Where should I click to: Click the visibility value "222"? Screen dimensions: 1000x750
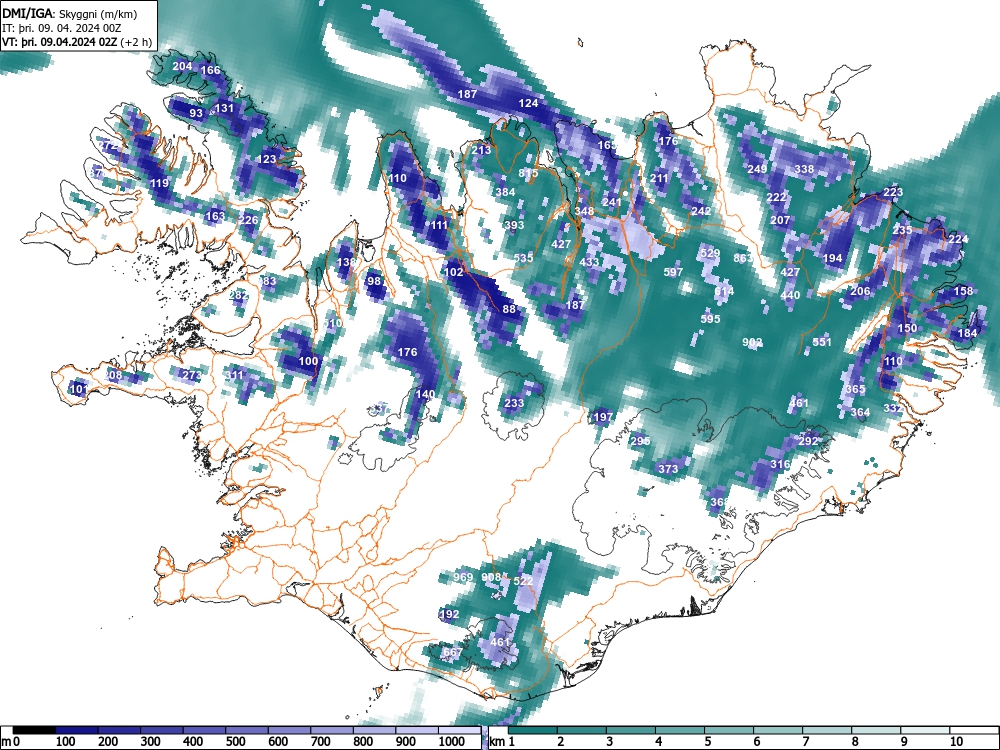(x=776, y=198)
